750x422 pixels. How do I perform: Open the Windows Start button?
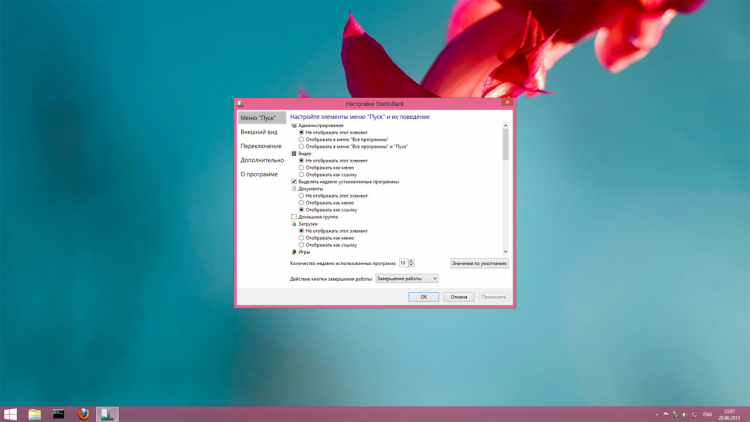tap(10, 414)
